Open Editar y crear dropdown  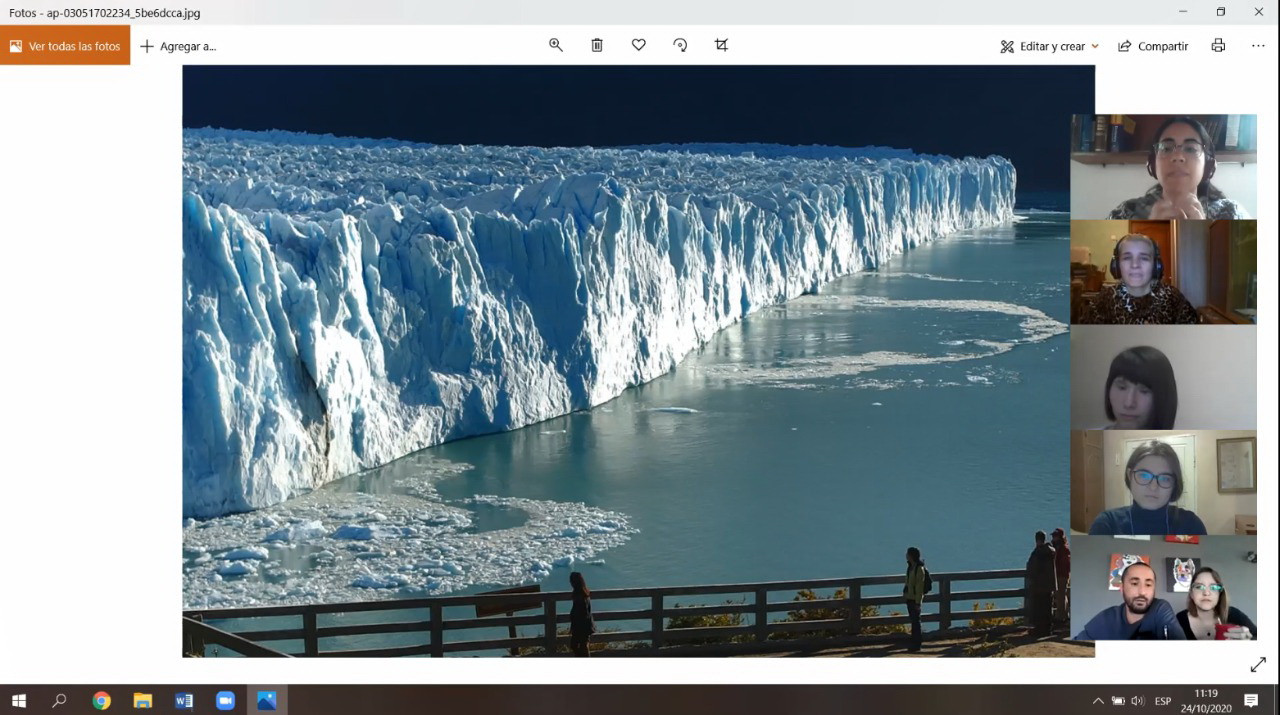1050,46
